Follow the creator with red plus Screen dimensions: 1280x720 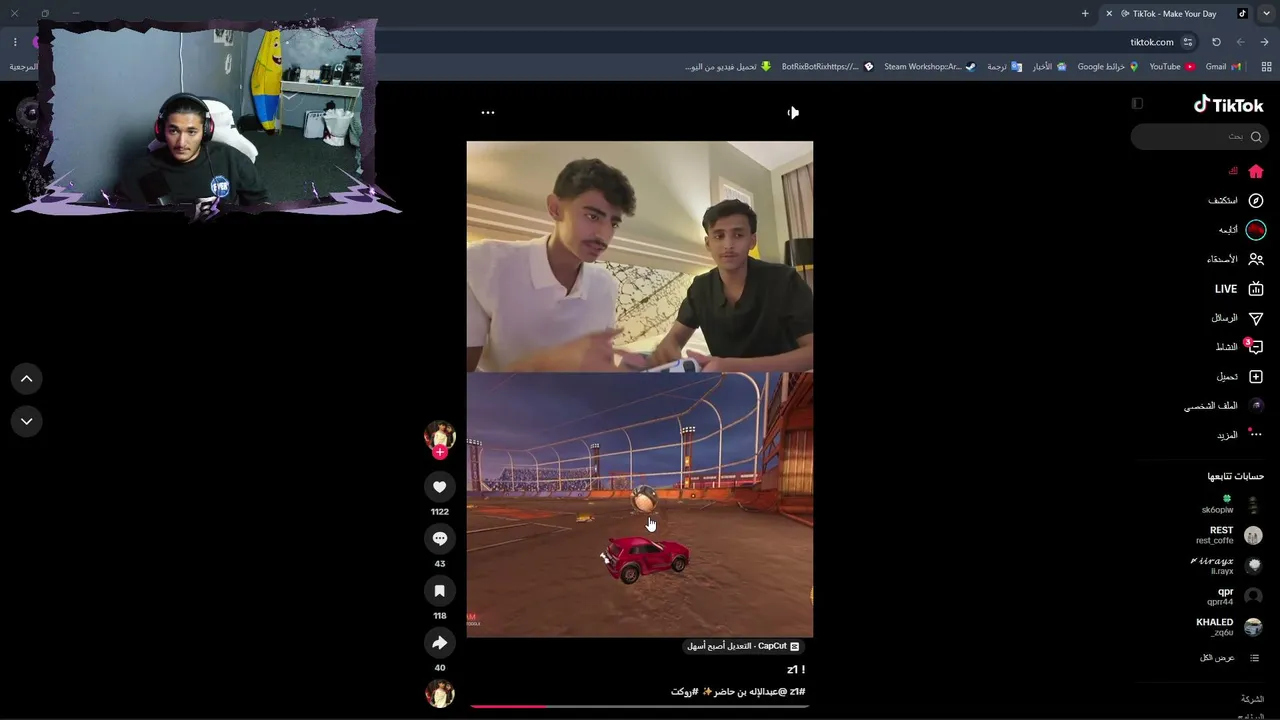pos(439,452)
